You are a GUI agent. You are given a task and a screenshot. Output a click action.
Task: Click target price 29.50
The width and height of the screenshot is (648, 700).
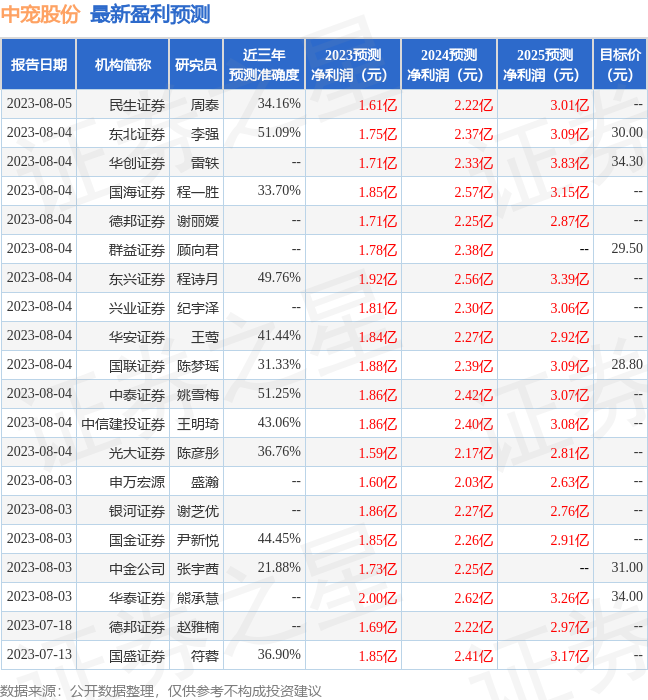coord(627,249)
